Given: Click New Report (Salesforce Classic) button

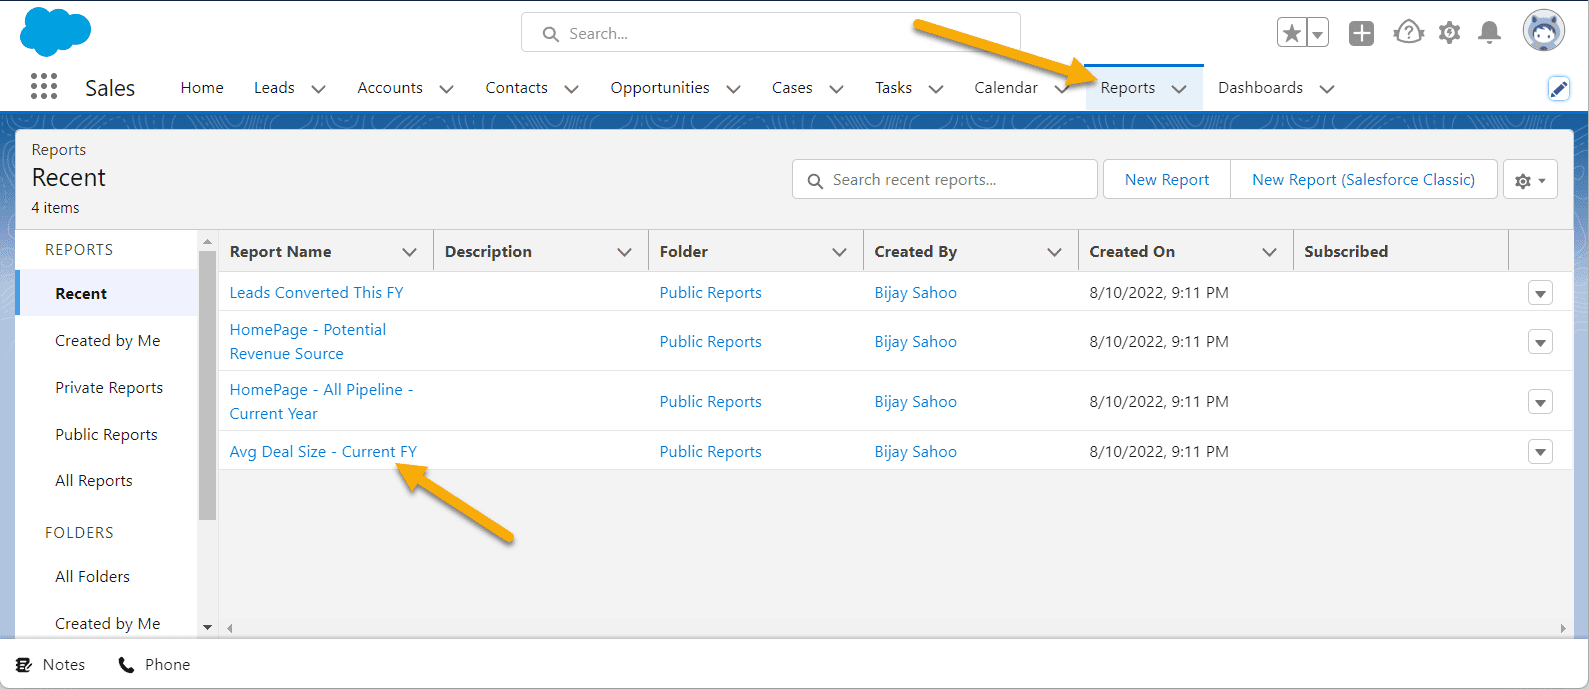Looking at the screenshot, I should point(1364,180).
